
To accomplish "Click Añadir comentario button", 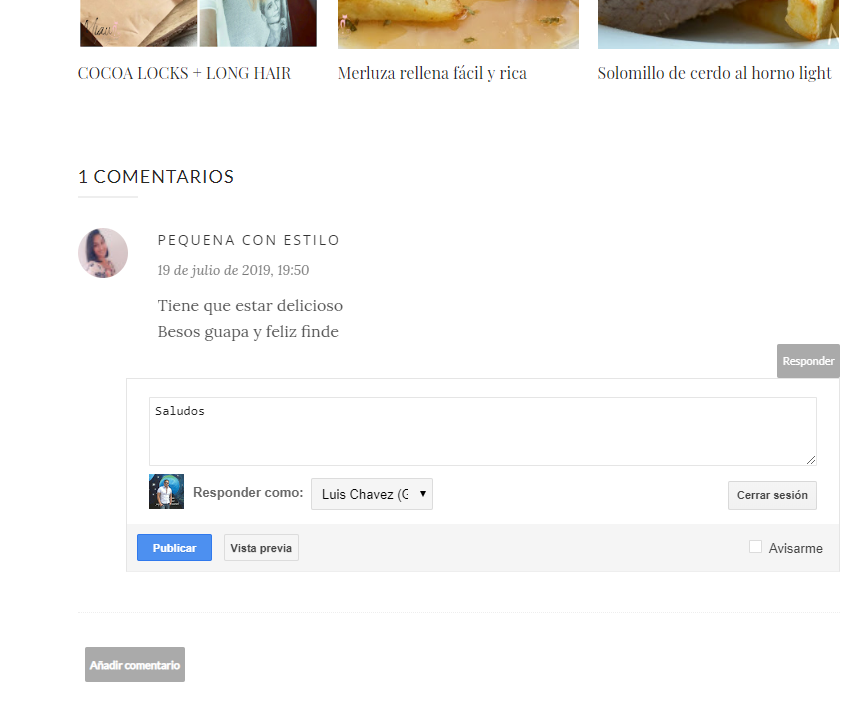I will pyautogui.click(x=135, y=665).
